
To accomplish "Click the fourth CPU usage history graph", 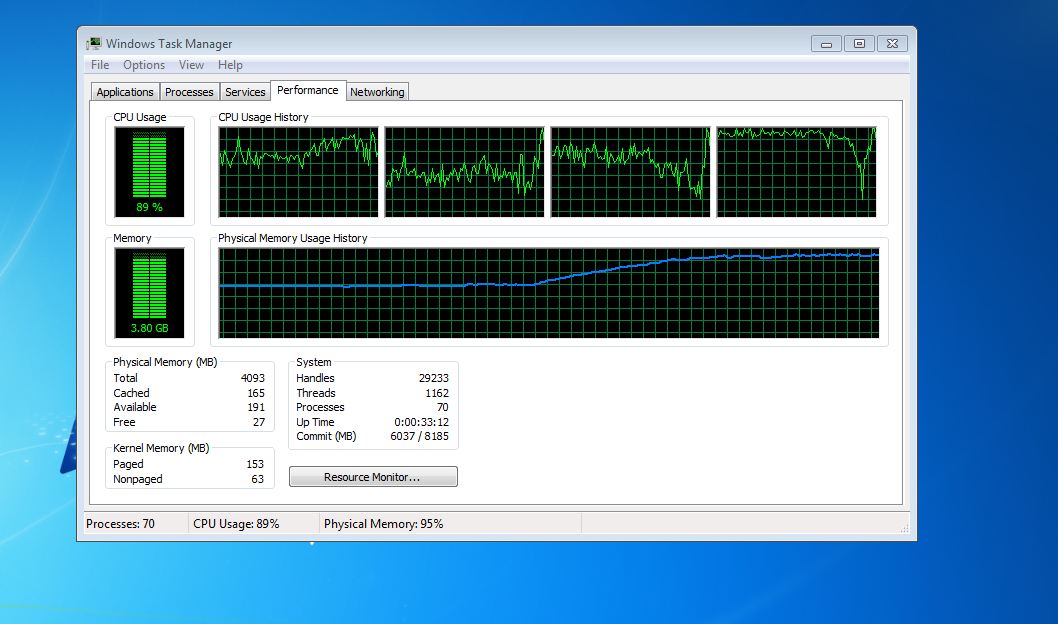I will point(796,172).
